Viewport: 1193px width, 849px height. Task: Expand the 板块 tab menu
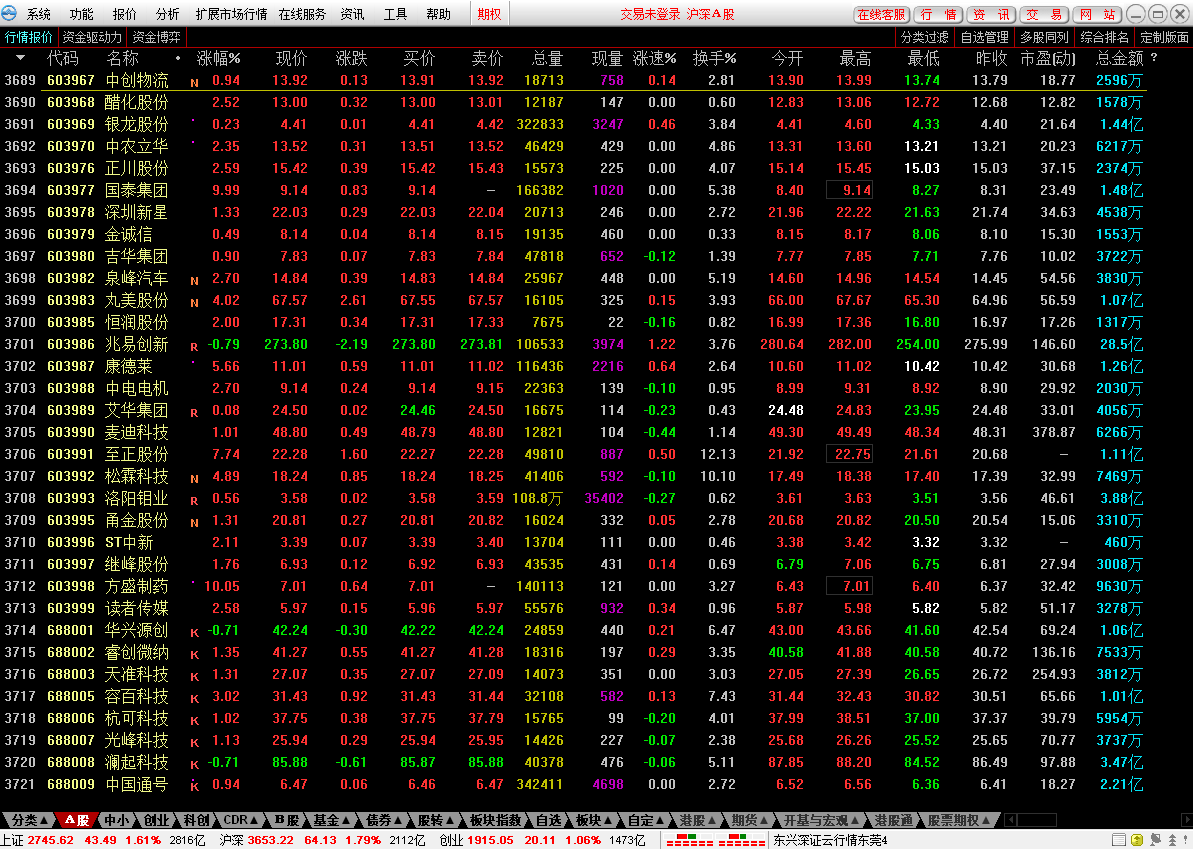click(609, 820)
